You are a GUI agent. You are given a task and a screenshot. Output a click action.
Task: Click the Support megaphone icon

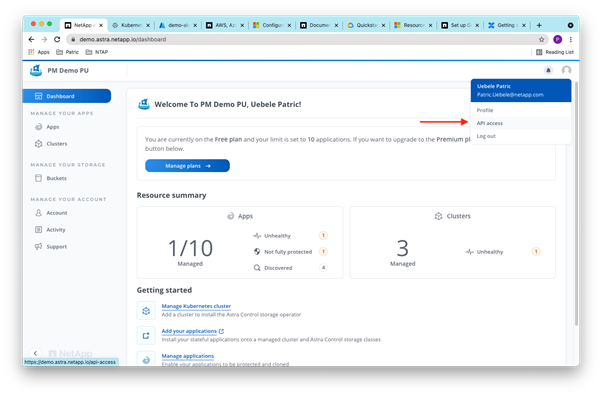coord(38,247)
